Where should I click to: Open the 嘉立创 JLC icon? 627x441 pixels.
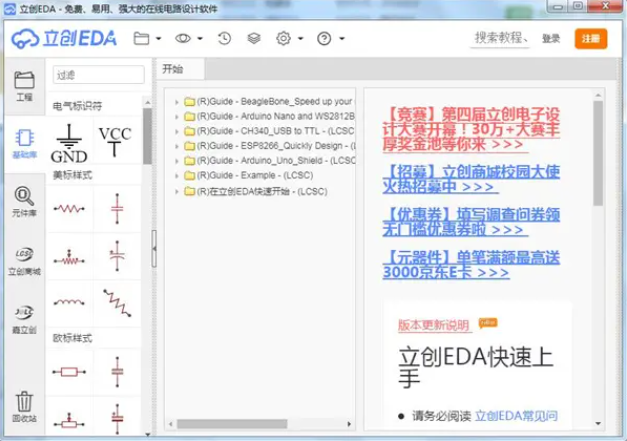tap(24, 319)
